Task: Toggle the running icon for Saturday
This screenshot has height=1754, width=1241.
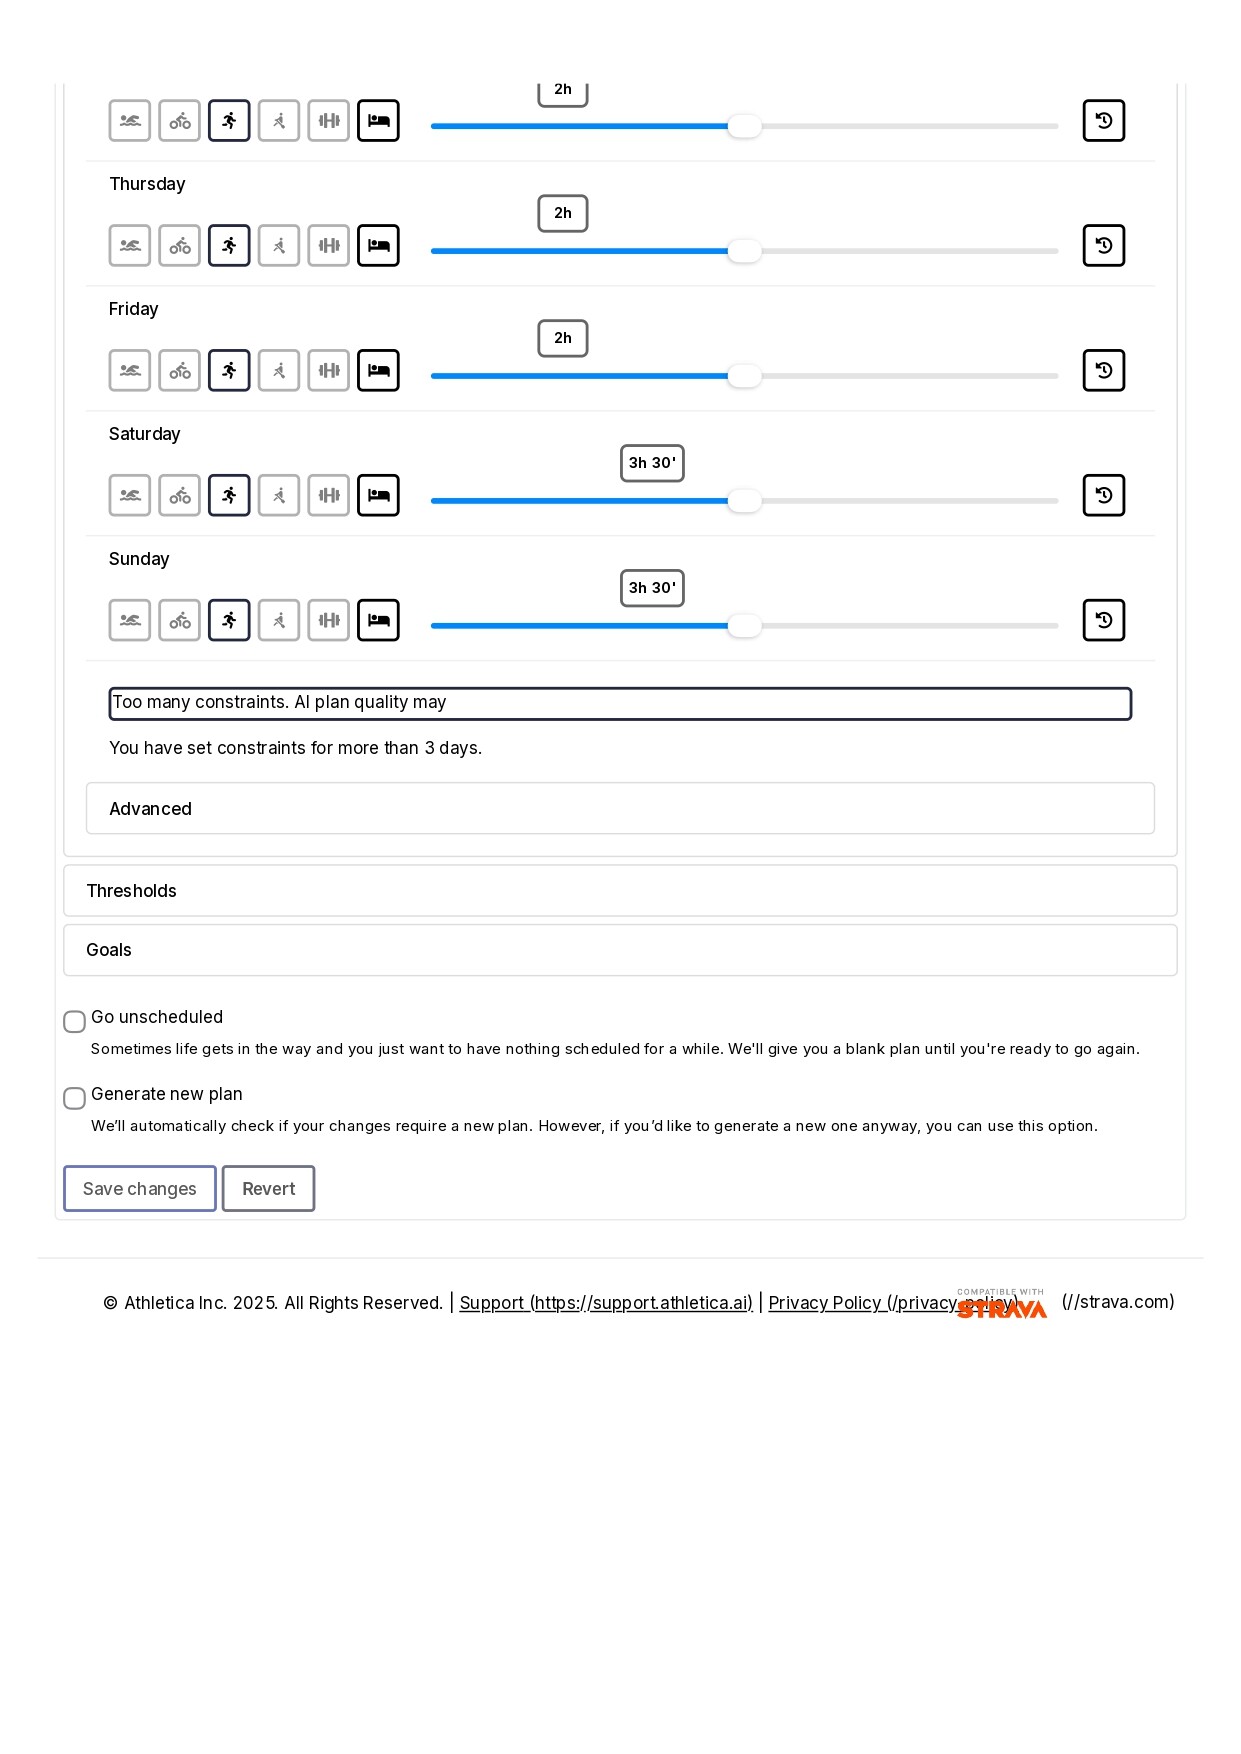Action: (x=229, y=496)
